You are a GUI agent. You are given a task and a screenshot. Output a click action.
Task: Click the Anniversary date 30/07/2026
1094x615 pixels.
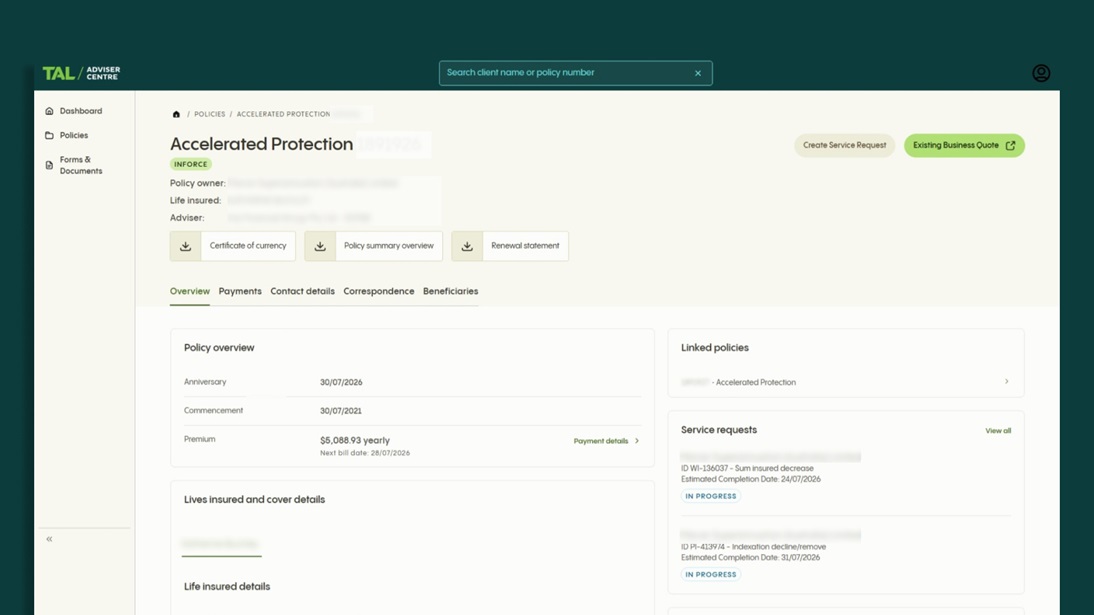pyautogui.click(x=341, y=383)
